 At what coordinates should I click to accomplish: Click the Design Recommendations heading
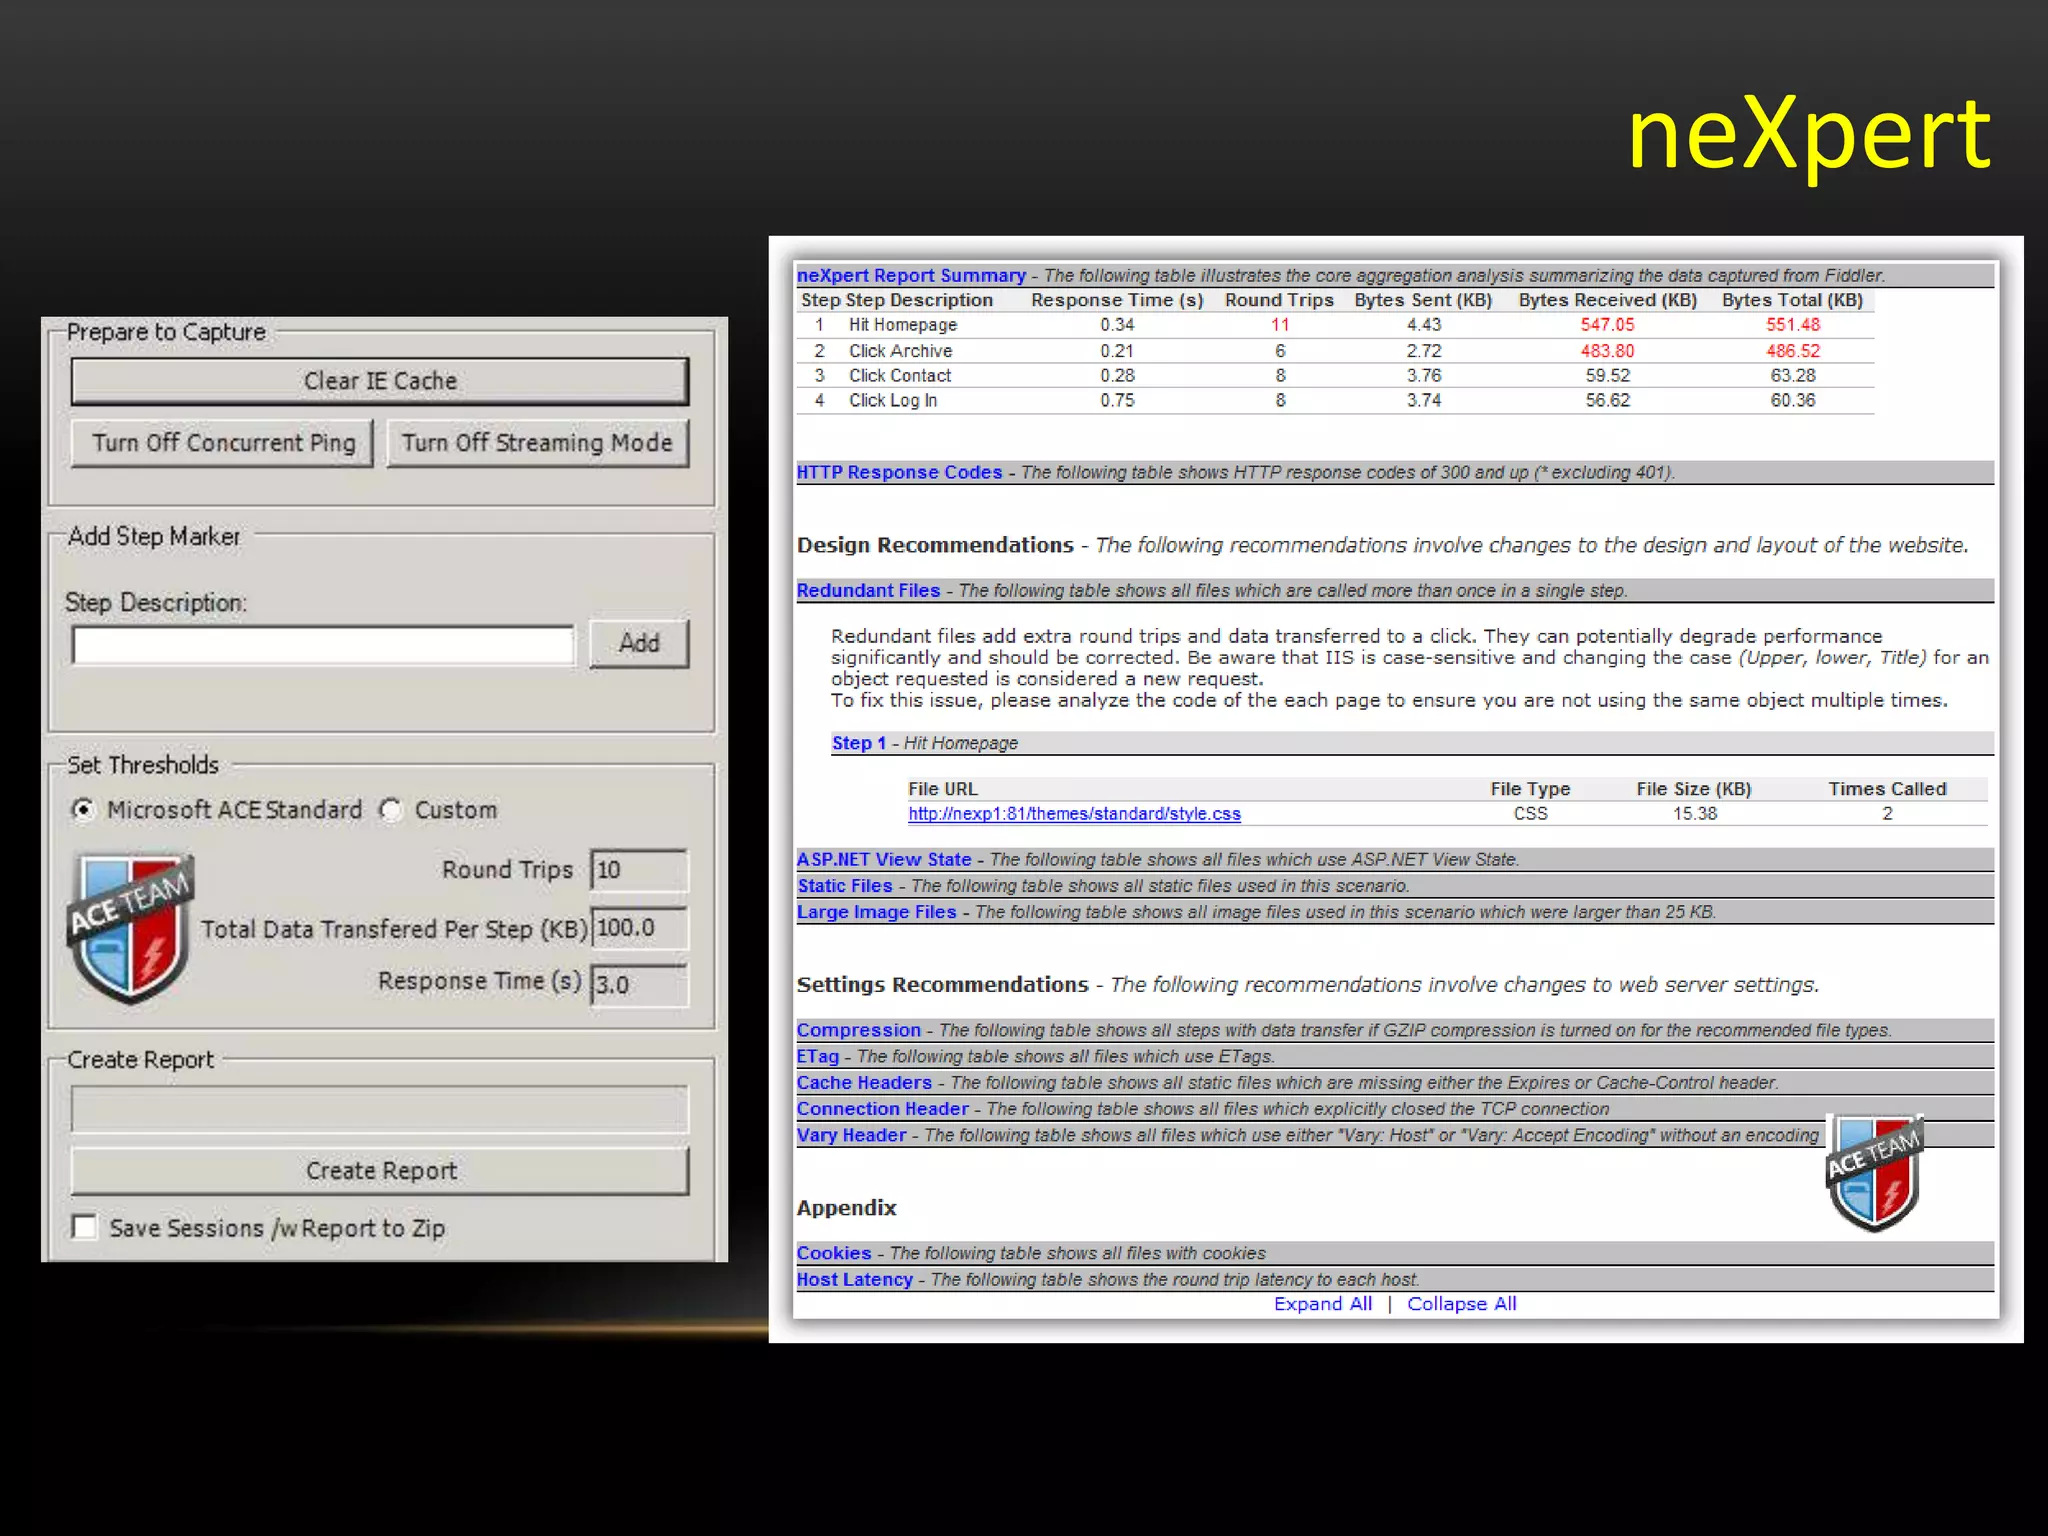click(935, 545)
